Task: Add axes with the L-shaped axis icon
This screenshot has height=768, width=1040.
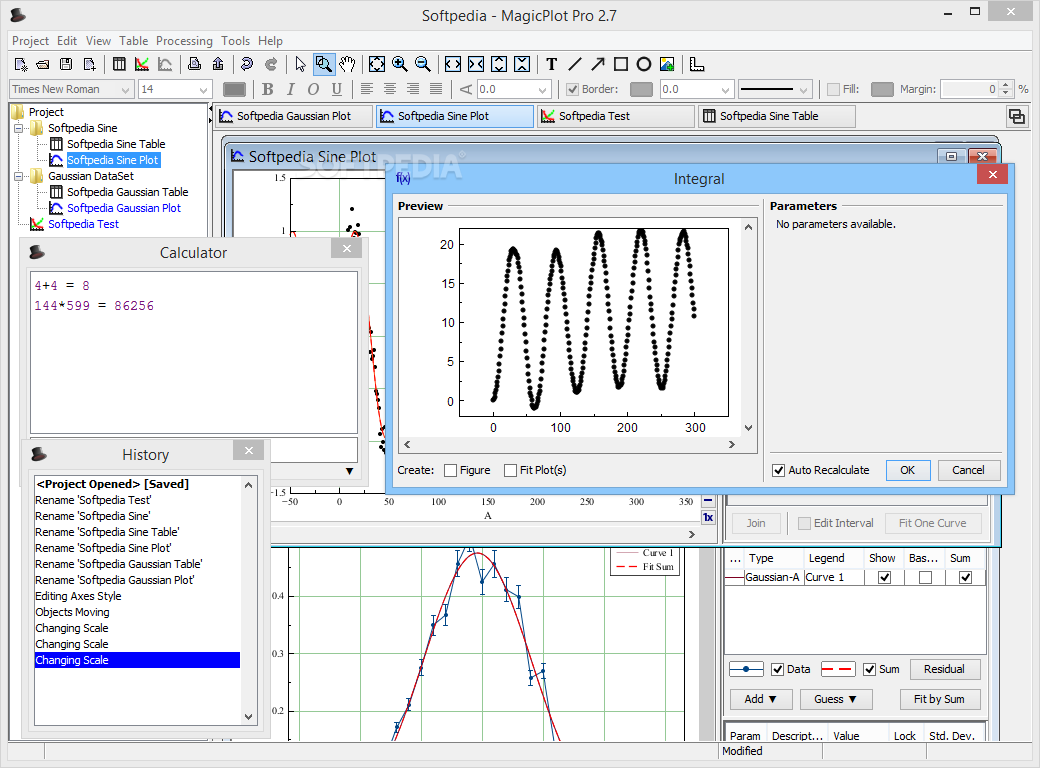Action: point(696,64)
